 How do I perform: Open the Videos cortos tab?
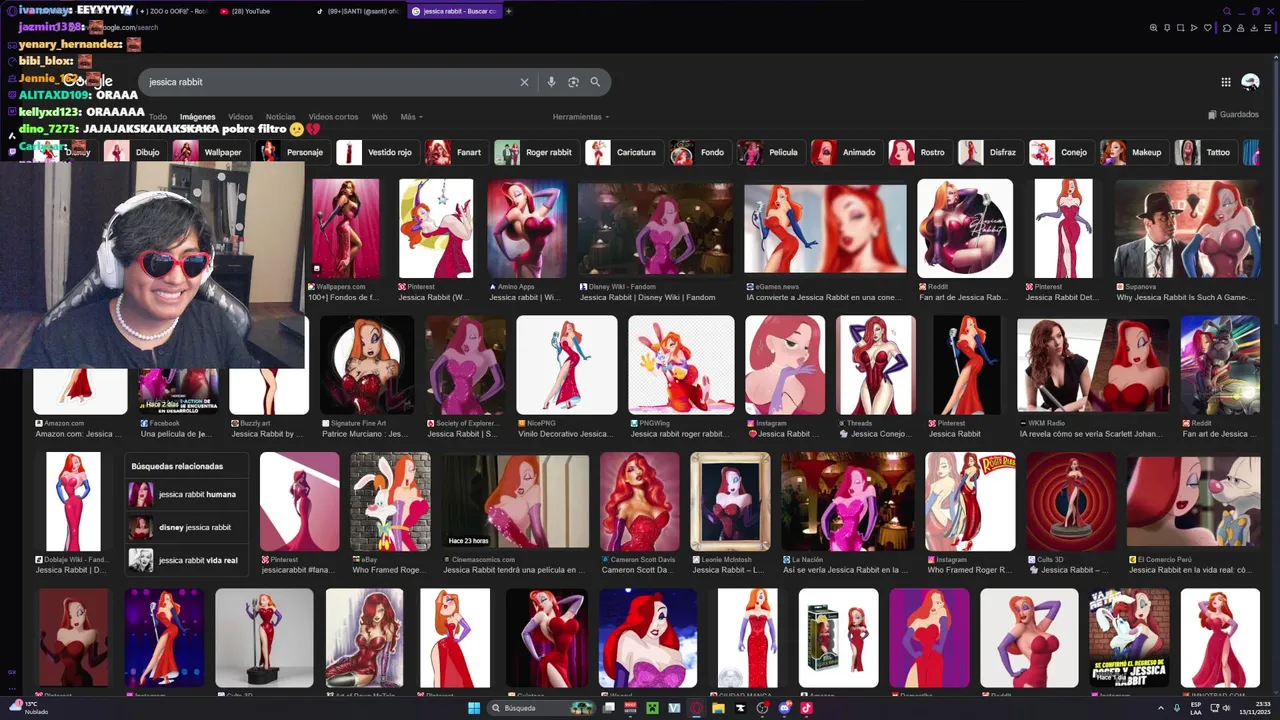[x=333, y=117]
